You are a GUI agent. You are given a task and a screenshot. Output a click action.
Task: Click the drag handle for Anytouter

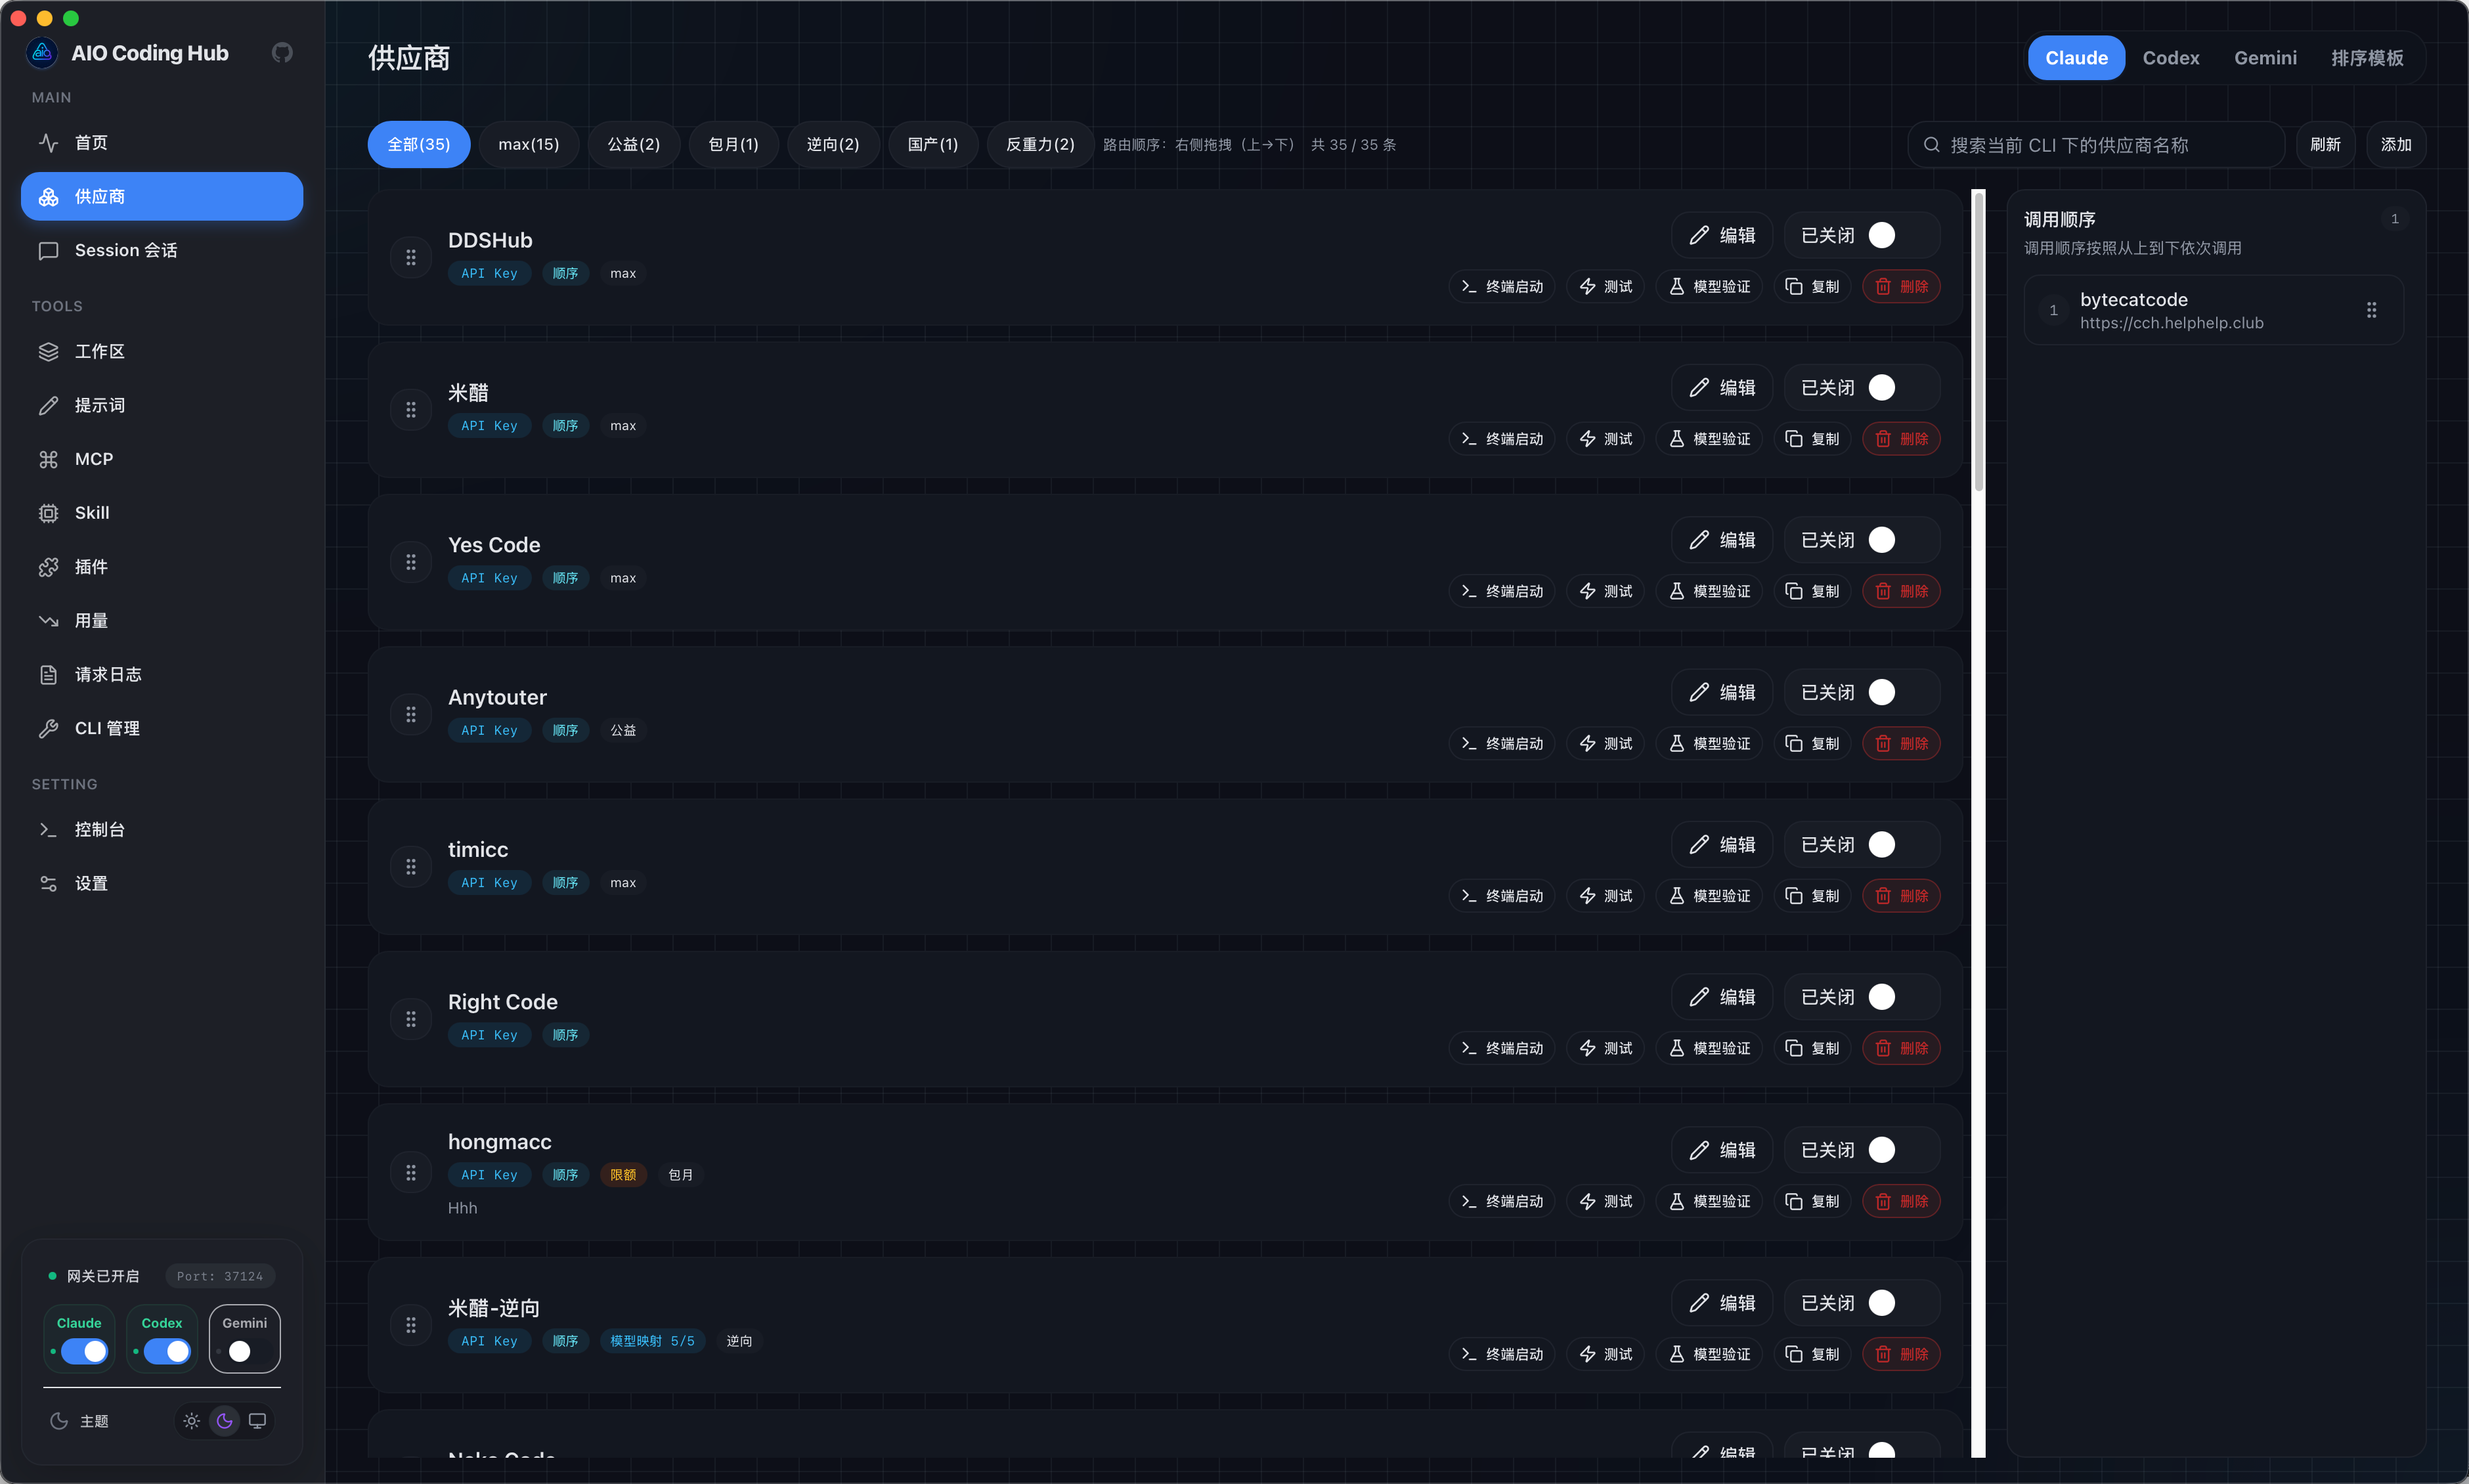pos(411,715)
